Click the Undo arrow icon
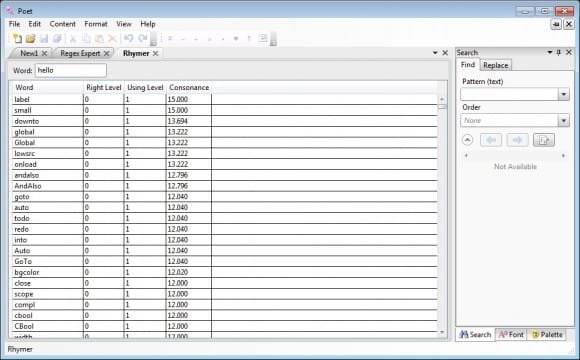Screen dimensions: 580x360 128,38
